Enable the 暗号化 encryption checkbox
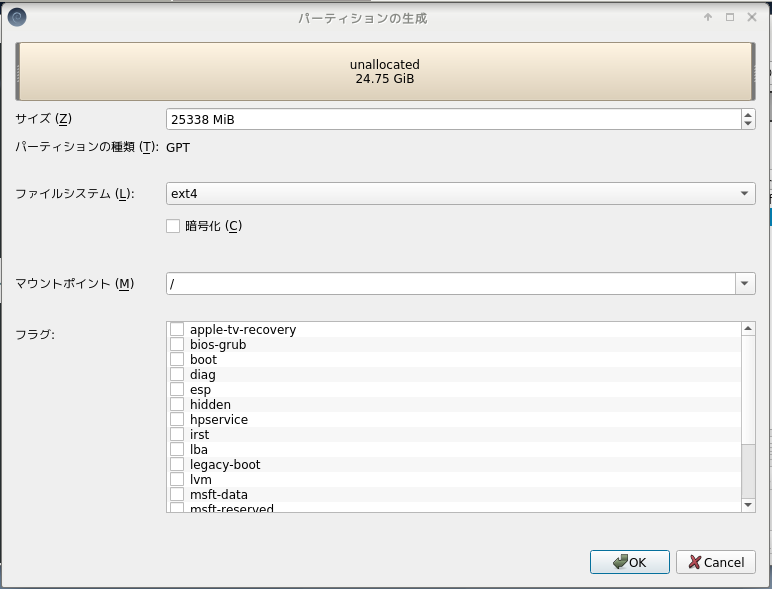Viewport: 772px width, 589px height. (x=173, y=226)
